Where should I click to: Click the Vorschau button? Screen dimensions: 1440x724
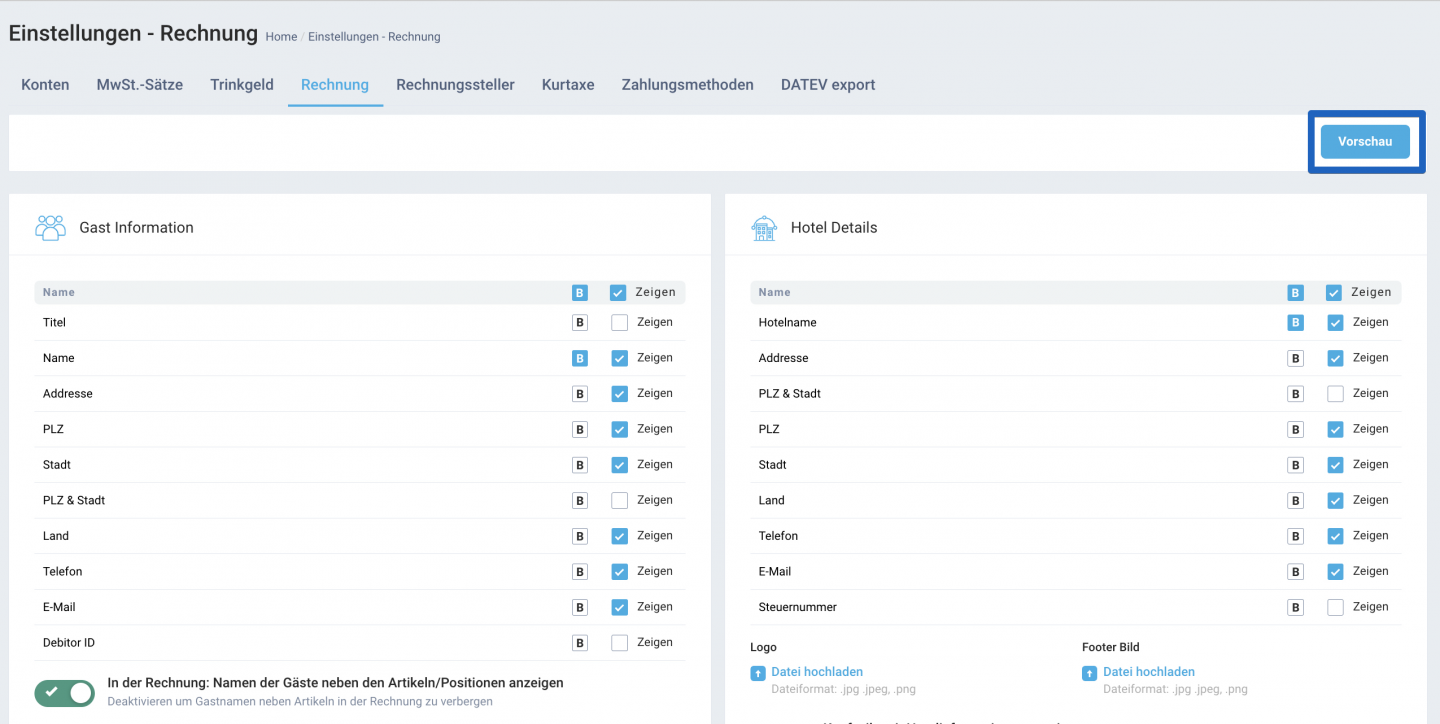pyautogui.click(x=1365, y=142)
